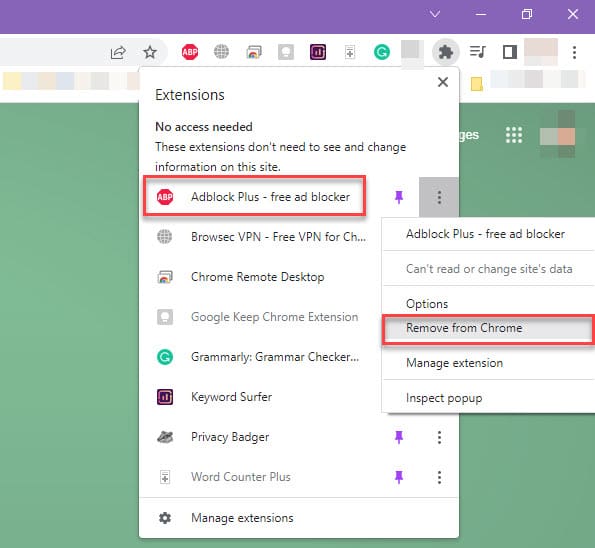Open Chrome three-dot main menu
This screenshot has height=548, width=595.
pos(575,52)
